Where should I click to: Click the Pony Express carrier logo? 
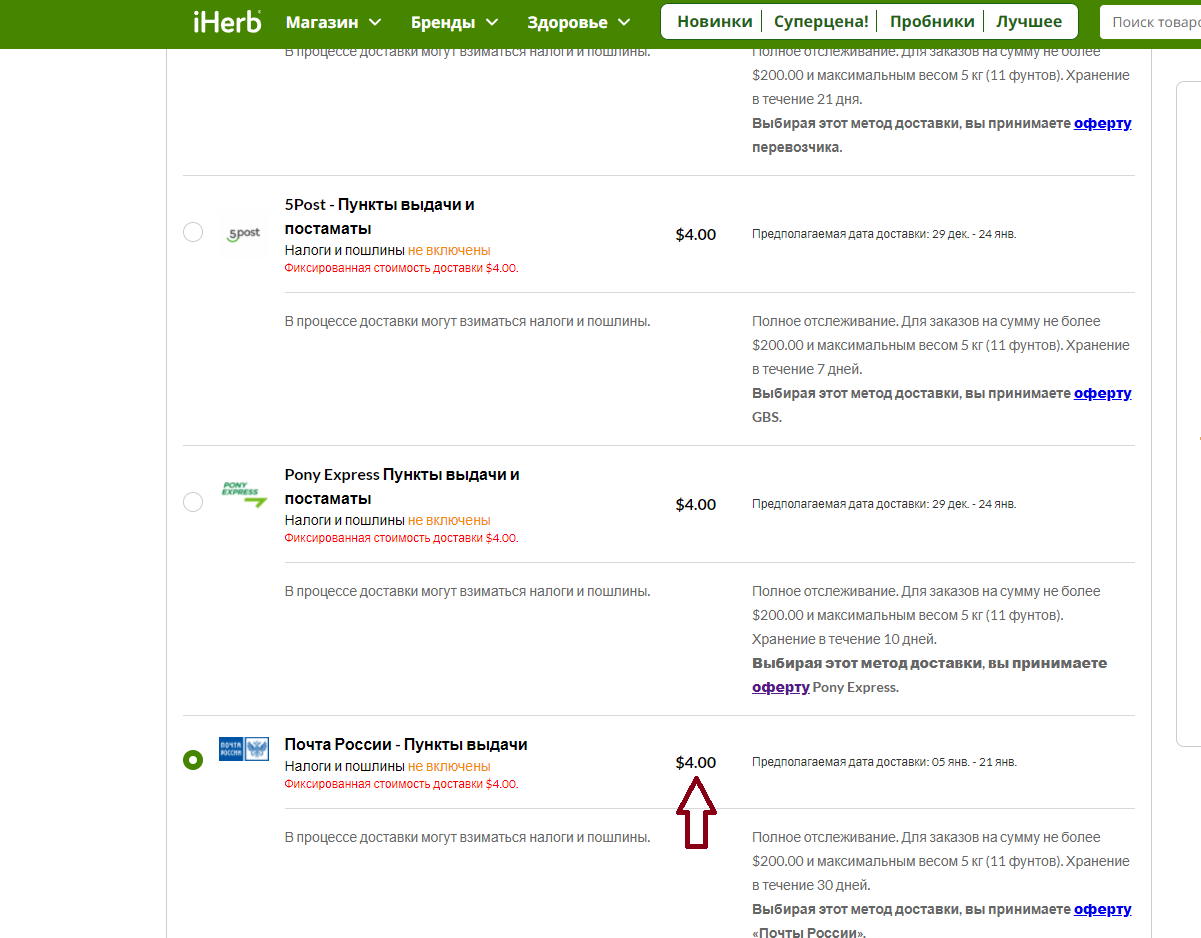pyautogui.click(x=244, y=494)
